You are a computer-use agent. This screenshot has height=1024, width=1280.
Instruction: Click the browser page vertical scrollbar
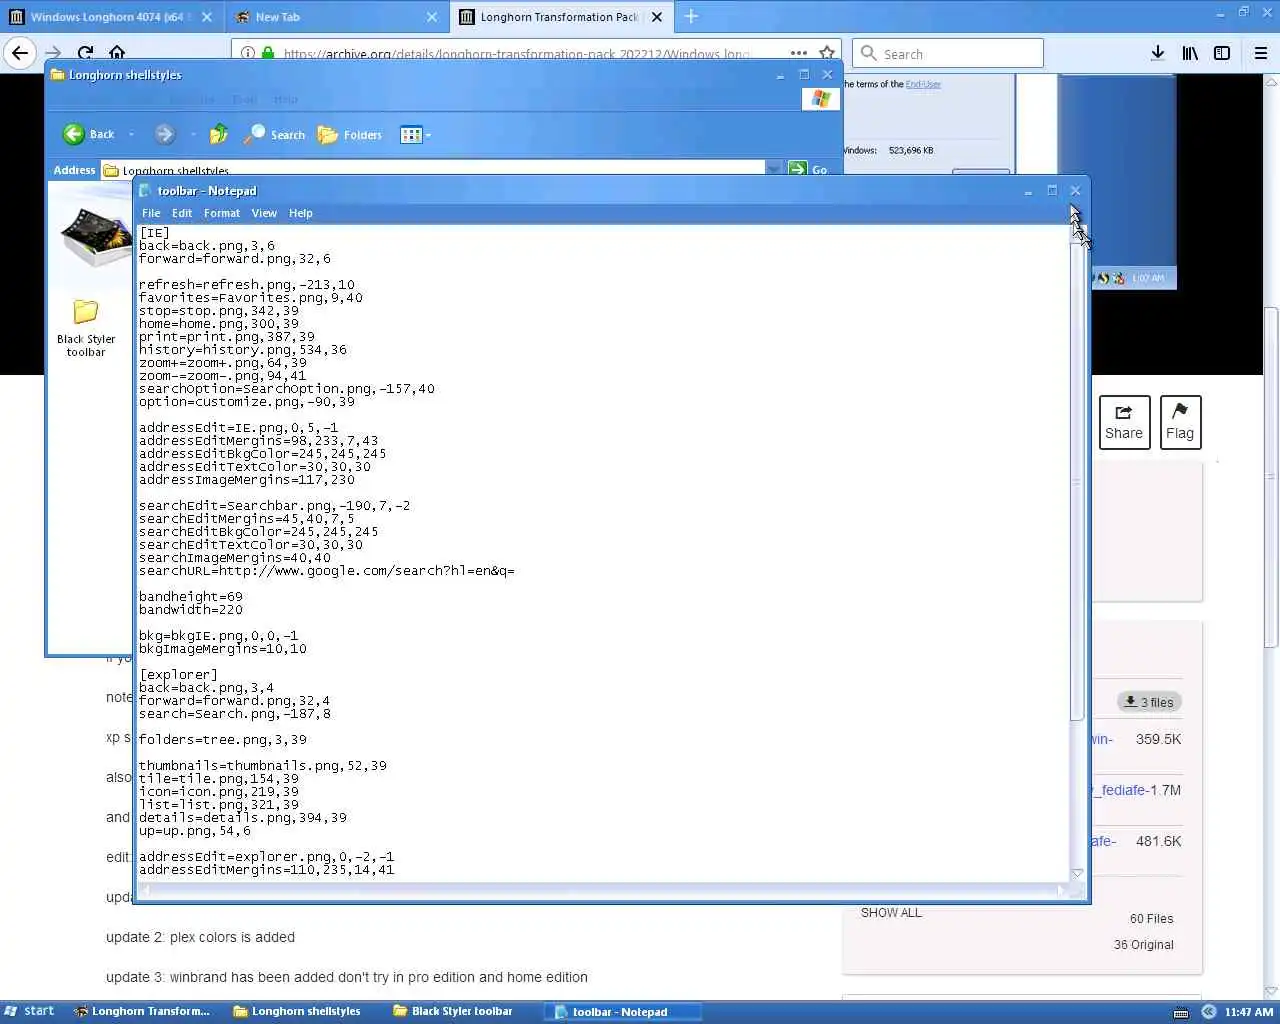coord(1271,478)
